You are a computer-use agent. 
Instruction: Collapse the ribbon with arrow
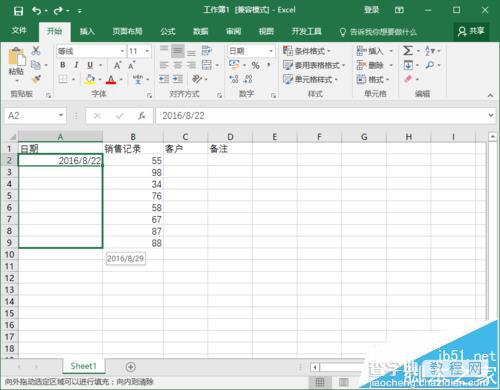click(490, 95)
